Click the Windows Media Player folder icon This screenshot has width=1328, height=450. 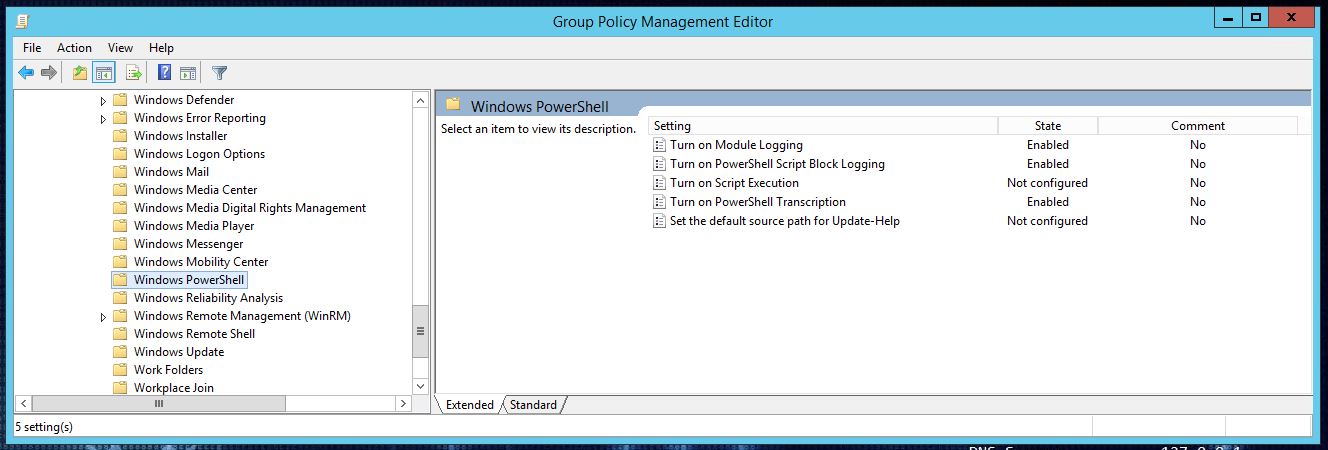tap(120, 226)
